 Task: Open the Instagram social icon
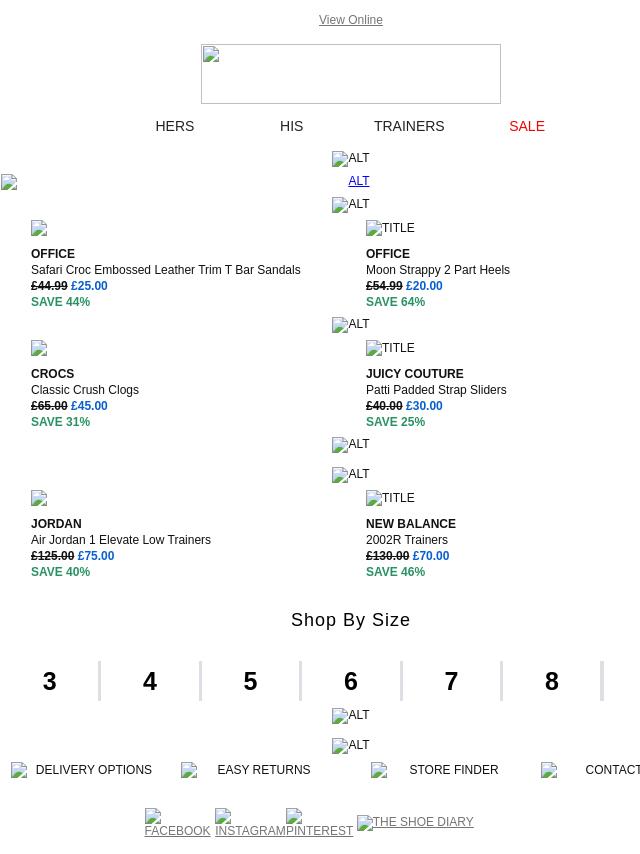tap(250, 823)
